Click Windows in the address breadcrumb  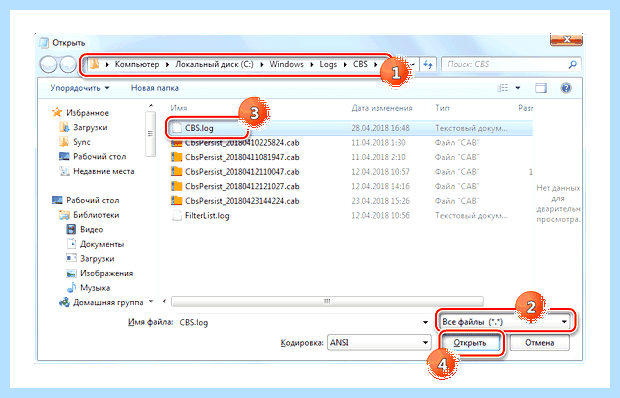click(286, 64)
